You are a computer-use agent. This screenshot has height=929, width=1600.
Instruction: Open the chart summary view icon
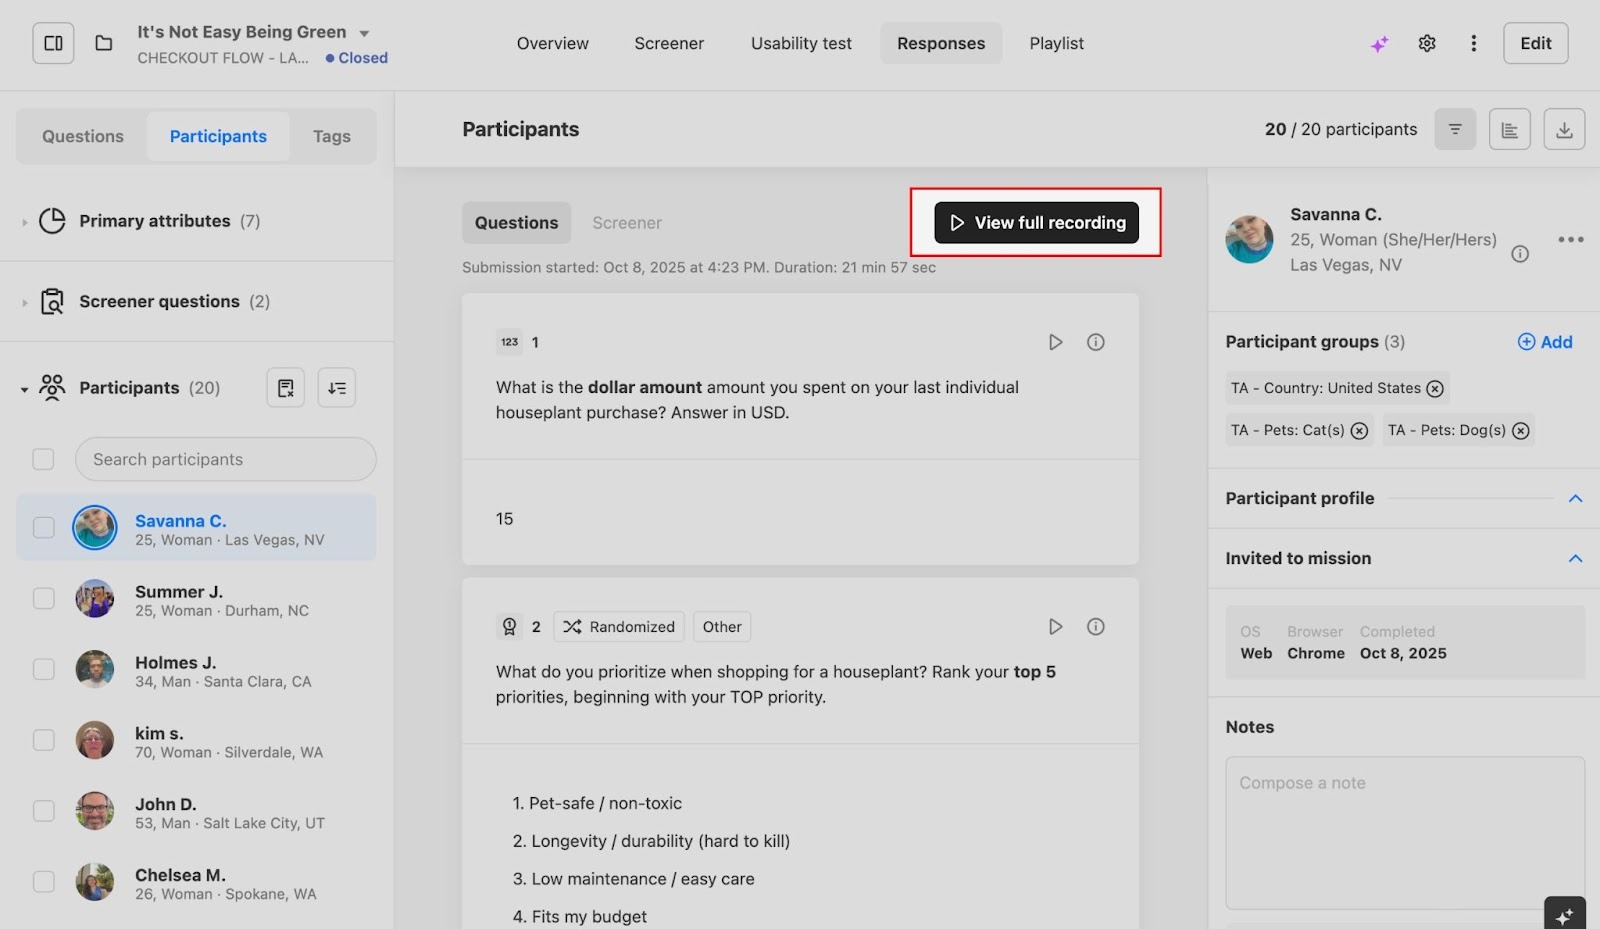(x=1509, y=129)
